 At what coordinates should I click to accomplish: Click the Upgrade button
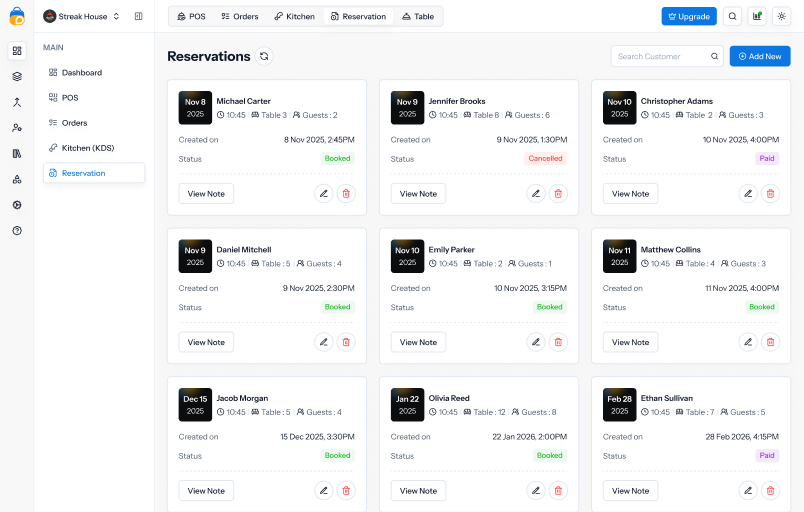689,16
